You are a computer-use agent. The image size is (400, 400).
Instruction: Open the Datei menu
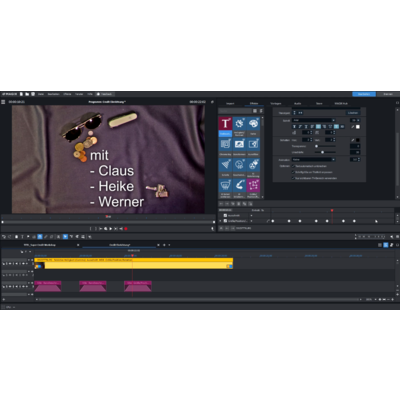coord(41,94)
